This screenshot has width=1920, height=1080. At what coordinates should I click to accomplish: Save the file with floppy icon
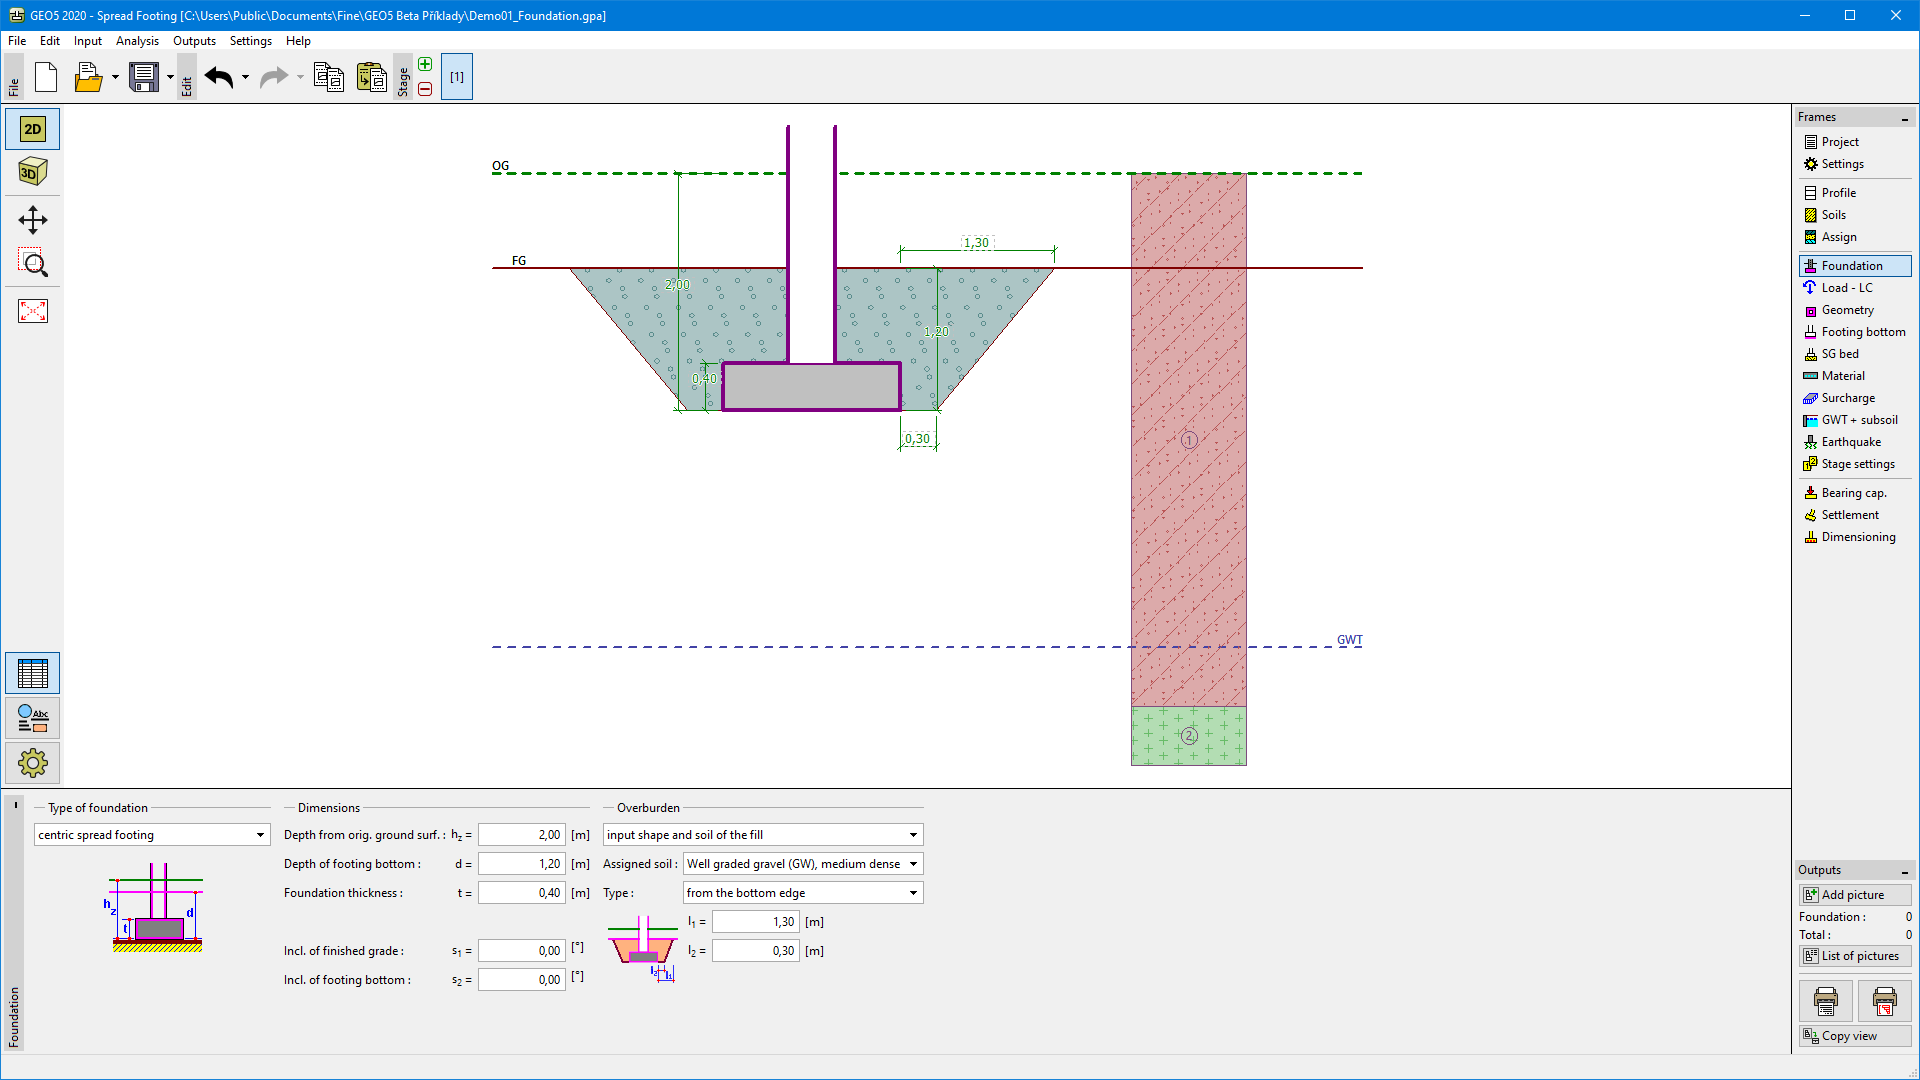[144, 77]
